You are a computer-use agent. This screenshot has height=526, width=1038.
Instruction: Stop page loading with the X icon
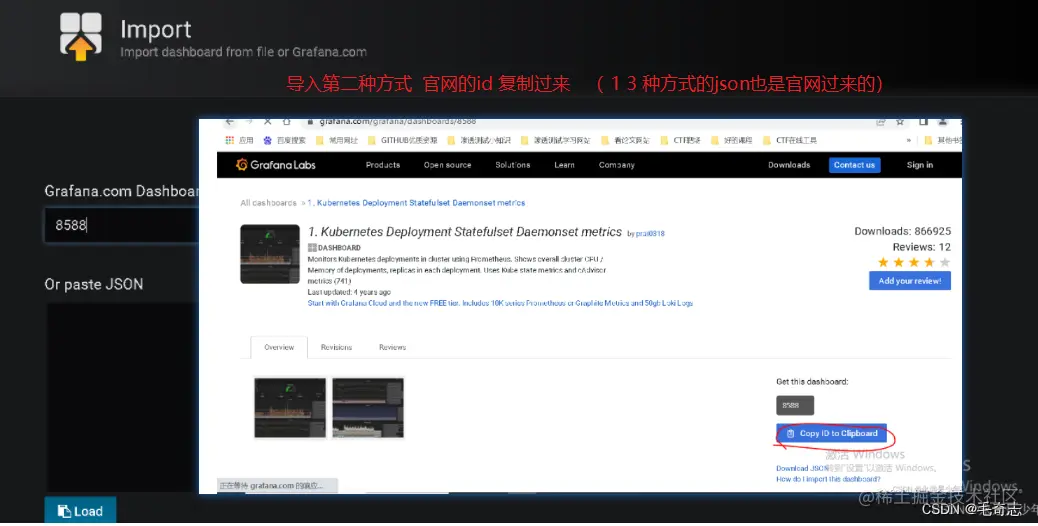(x=267, y=122)
